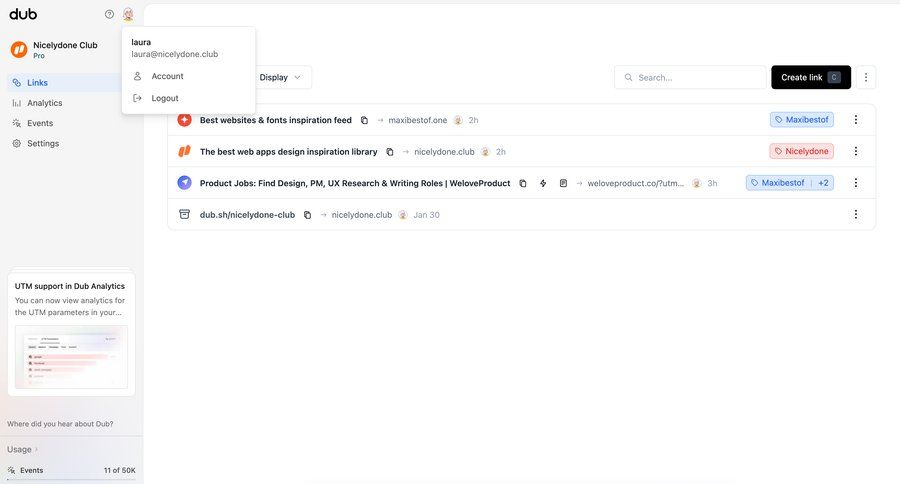Select the dub.sh/nicelydone-club link title
This screenshot has width=900, height=484.
tap(247, 215)
